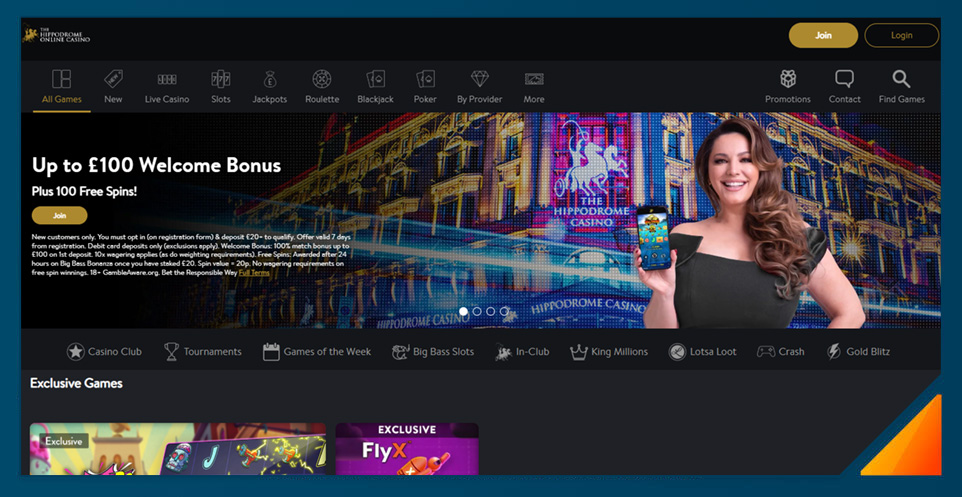Click the Crash gamepad icon
The image size is (962, 497).
(765, 352)
